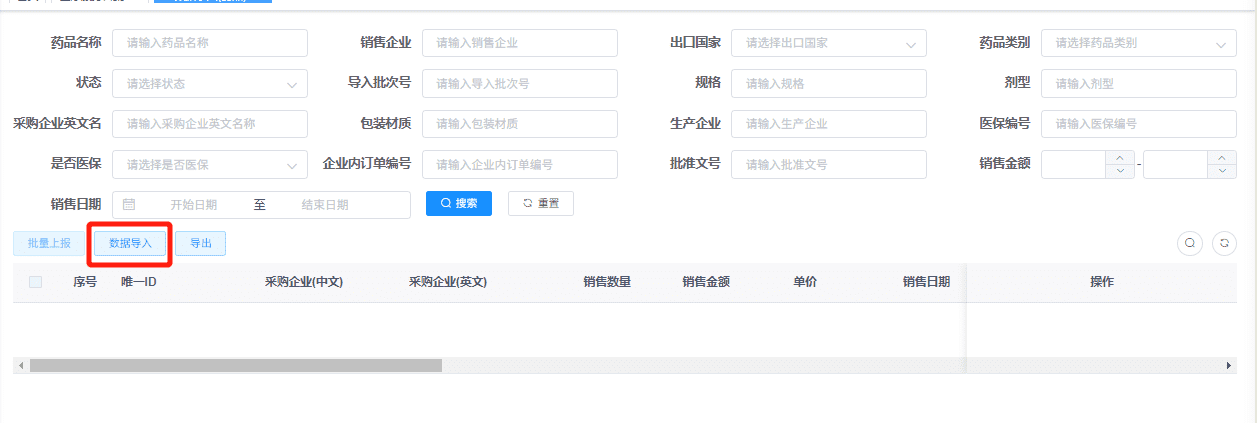Decrease the maximum 销售金额 value

(1222, 171)
